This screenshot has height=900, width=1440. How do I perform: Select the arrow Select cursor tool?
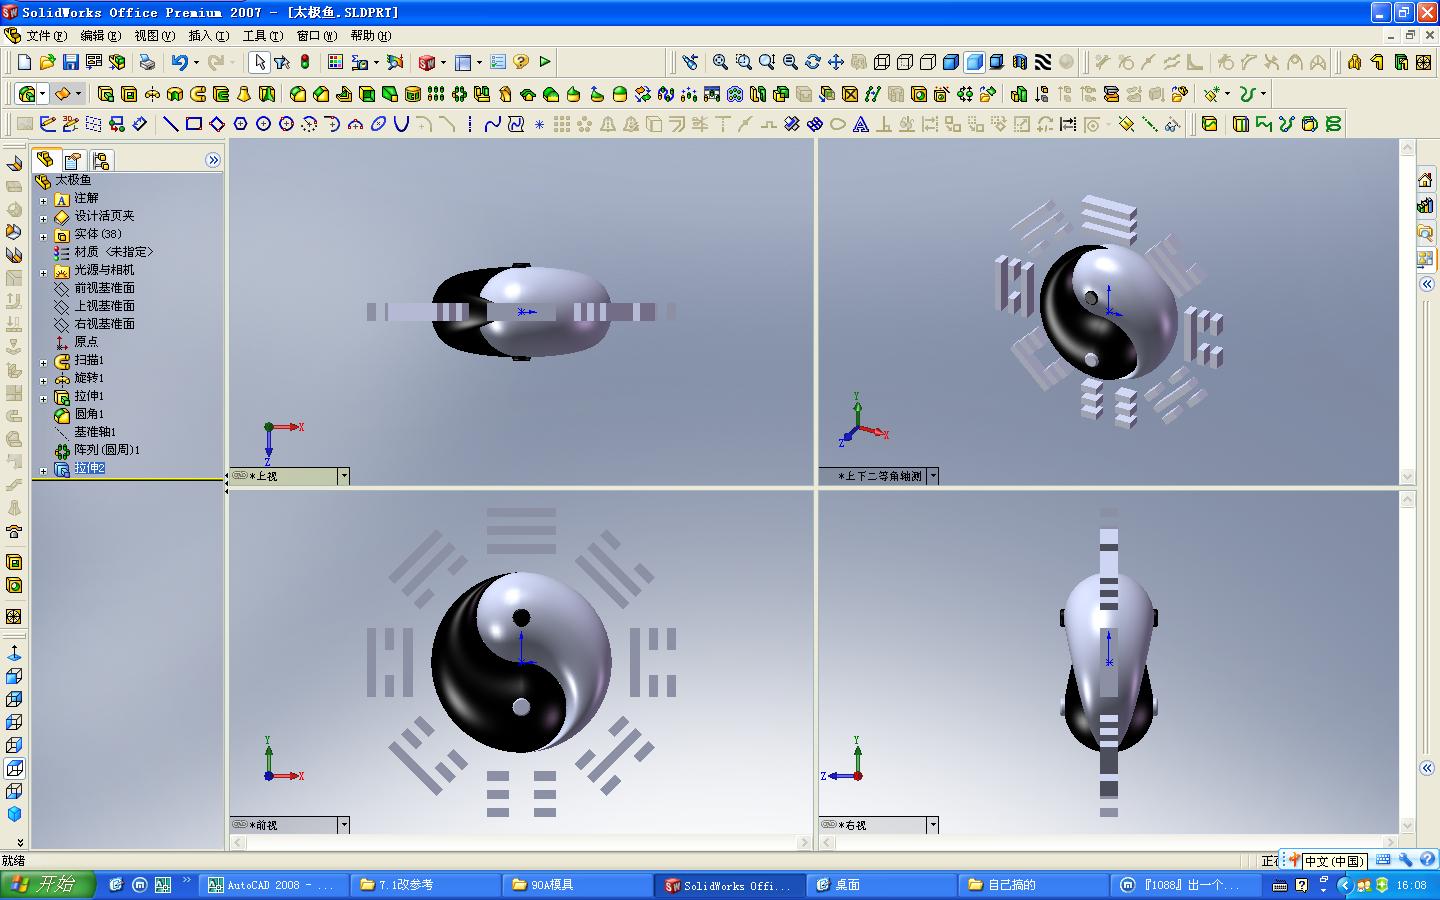coord(259,62)
